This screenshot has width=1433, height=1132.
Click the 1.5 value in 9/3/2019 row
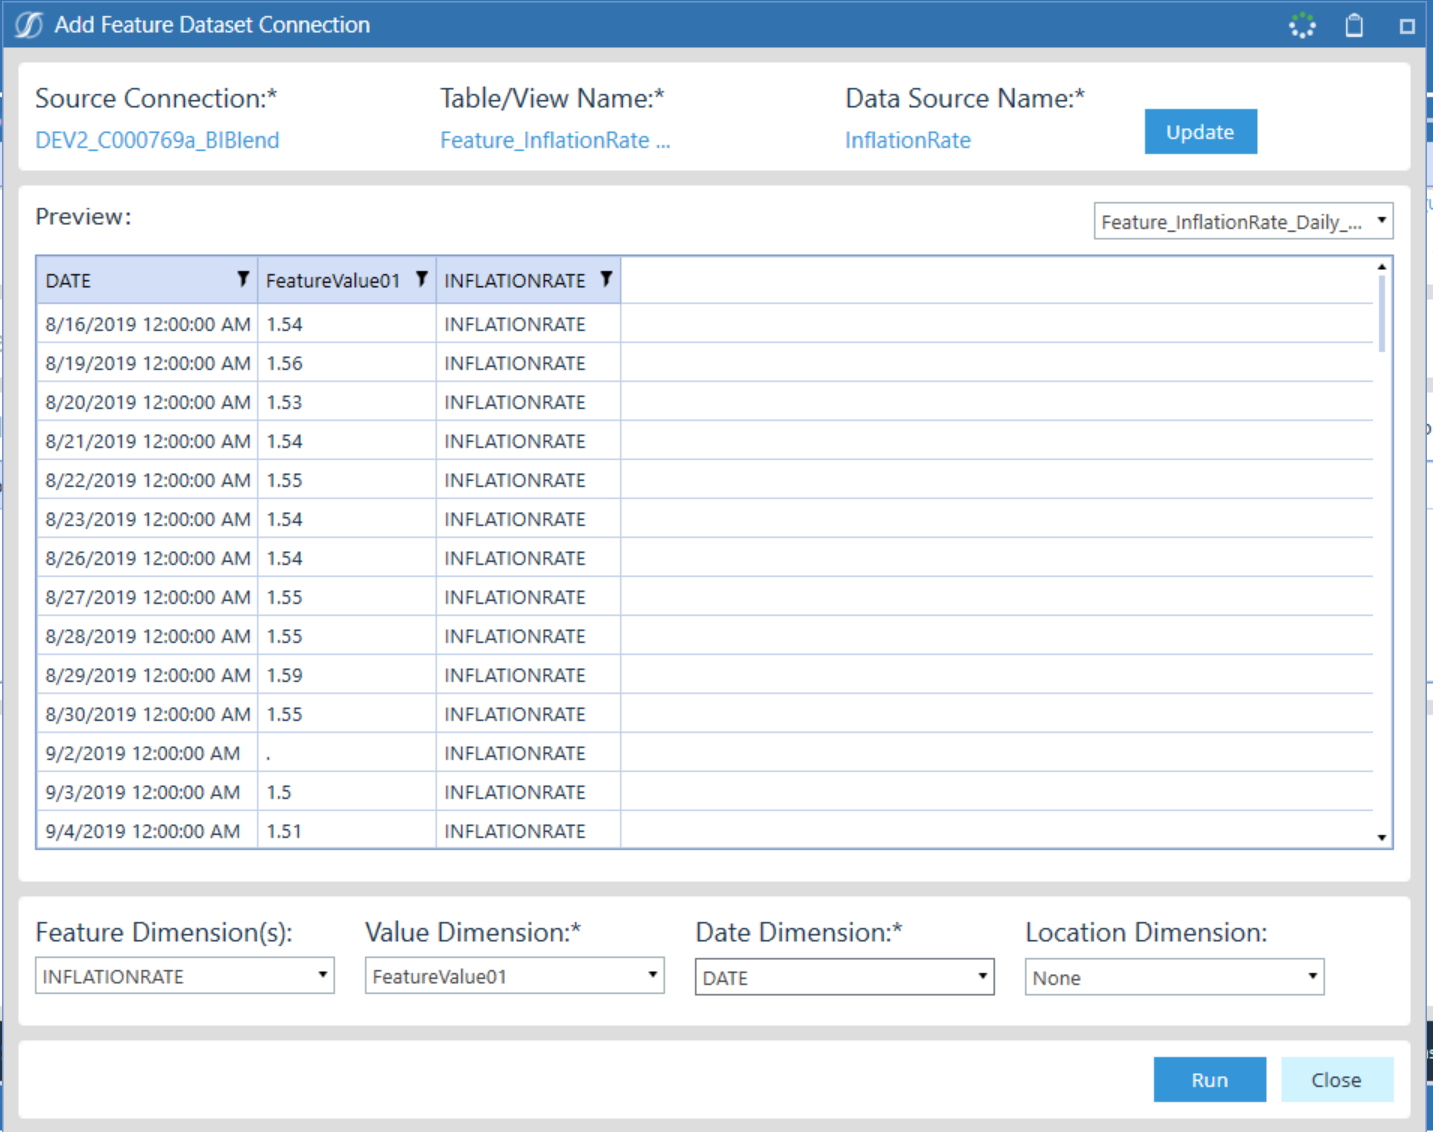347,792
